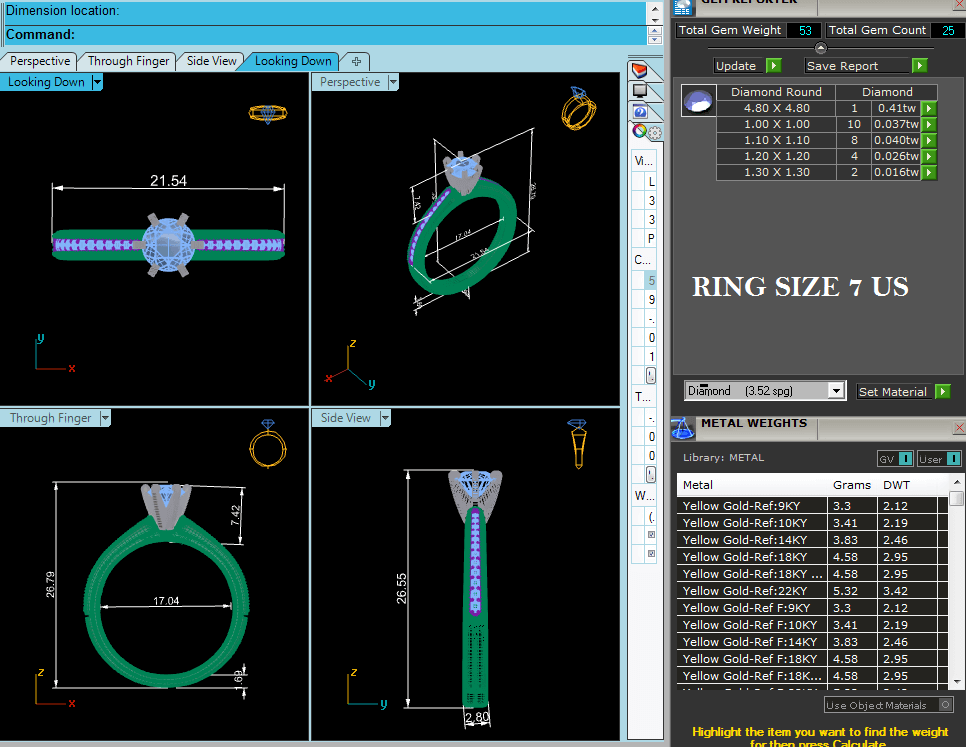Screen dimensions: 966x747
Task: Click green arrow next to Update
Action: (x=773, y=66)
